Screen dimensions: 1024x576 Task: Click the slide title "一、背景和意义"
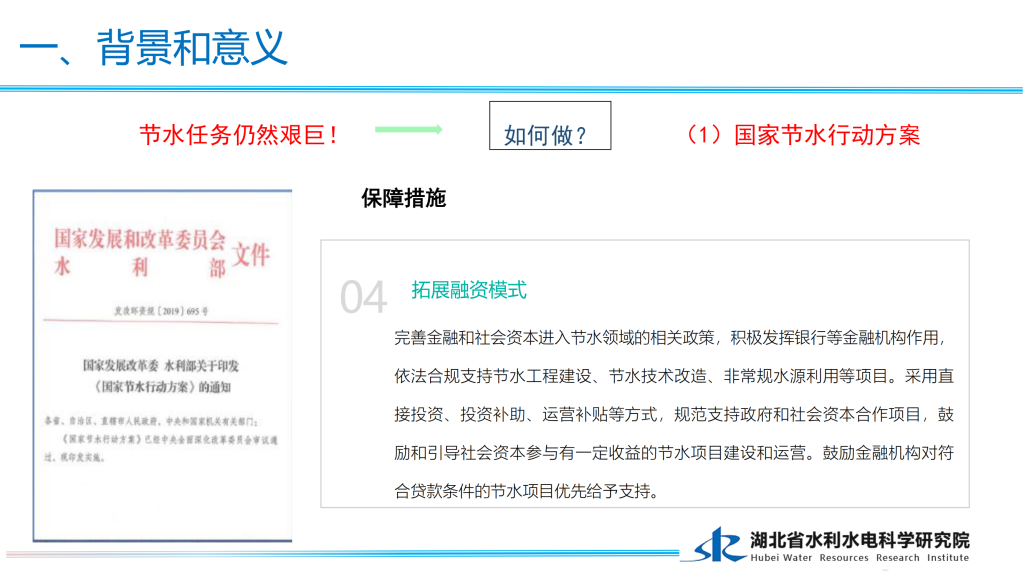click(153, 46)
